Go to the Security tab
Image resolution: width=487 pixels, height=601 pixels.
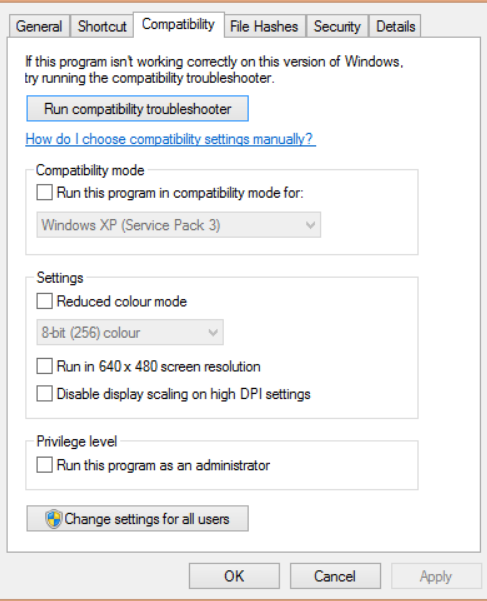tap(337, 26)
